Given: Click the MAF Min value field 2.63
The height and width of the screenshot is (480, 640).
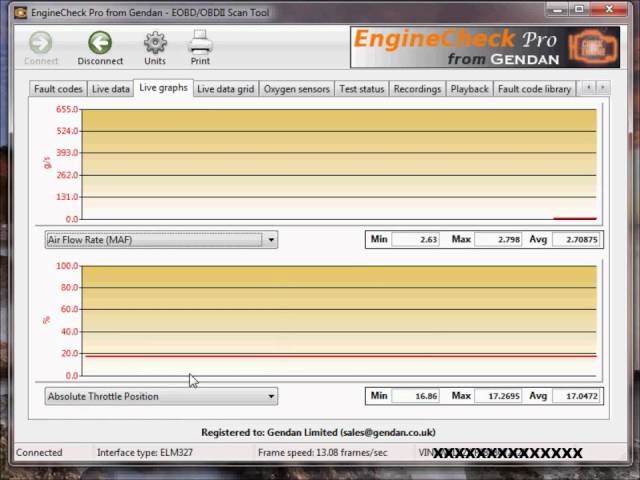Looking at the screenshot, I should [x=416, y=239].
